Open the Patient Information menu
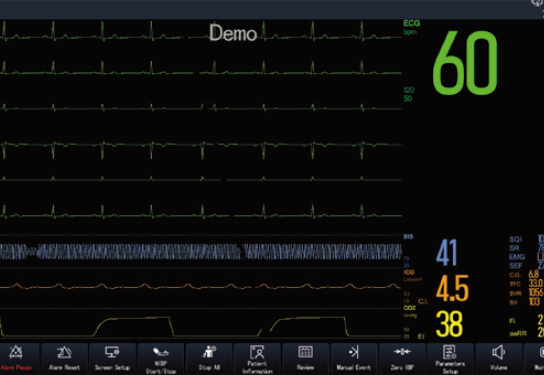This screenshot has width=544, height=375. [257, 359]
